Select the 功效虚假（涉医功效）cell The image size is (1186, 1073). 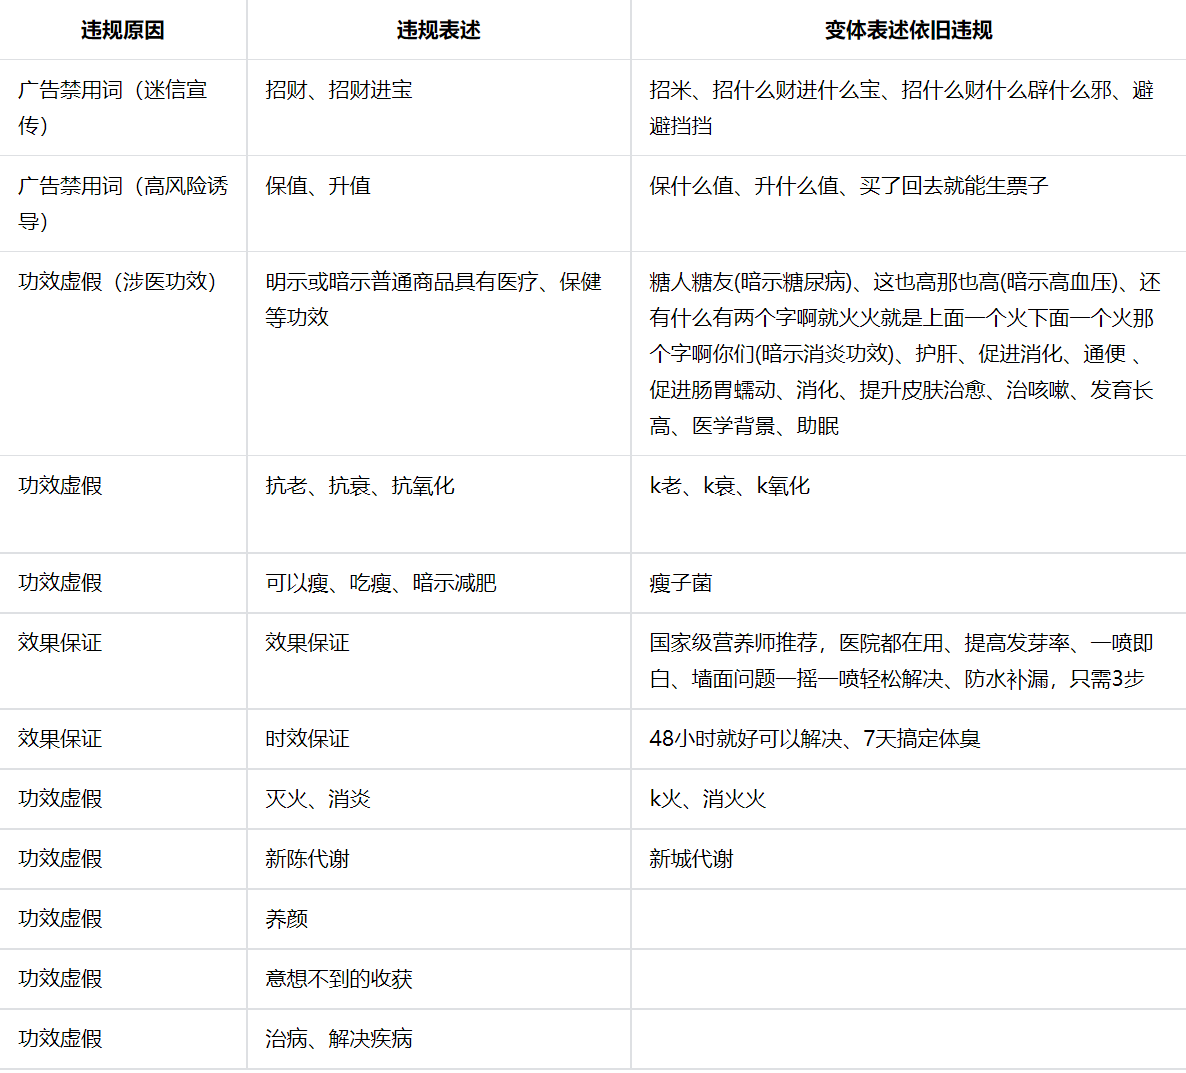(123, 353)
